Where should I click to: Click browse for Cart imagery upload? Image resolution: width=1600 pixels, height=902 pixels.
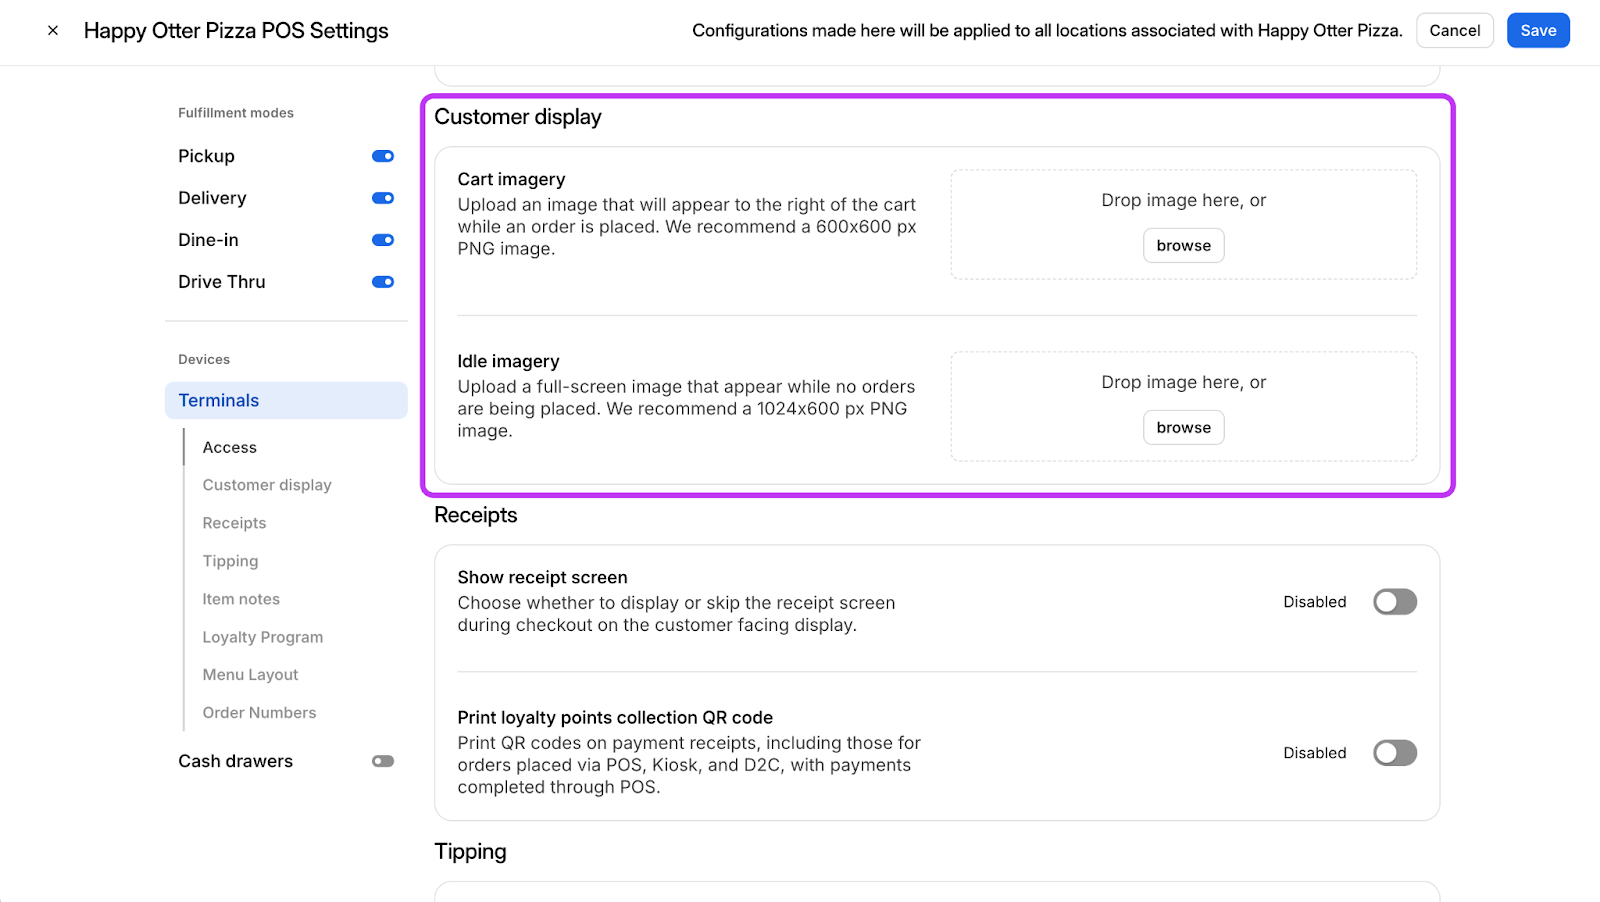click(1184, 246)
